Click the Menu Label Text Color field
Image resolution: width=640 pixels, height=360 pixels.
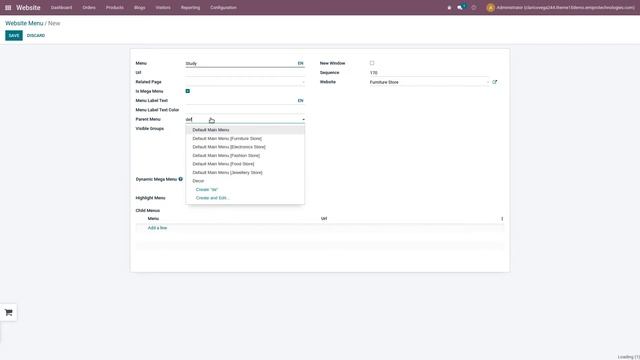[245, 110]
